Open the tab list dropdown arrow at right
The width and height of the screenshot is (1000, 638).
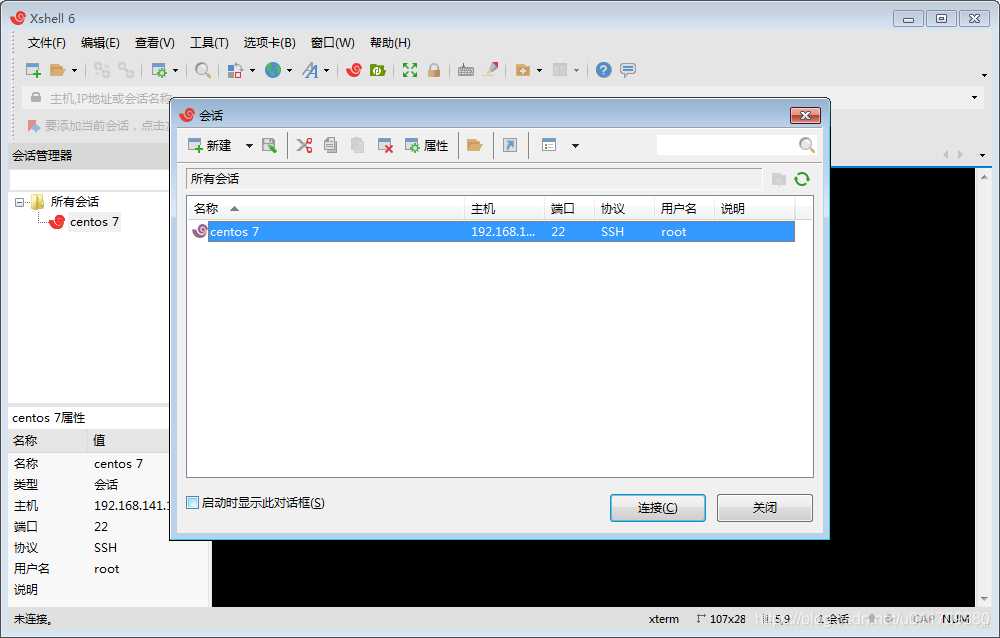tap(982, 155)
